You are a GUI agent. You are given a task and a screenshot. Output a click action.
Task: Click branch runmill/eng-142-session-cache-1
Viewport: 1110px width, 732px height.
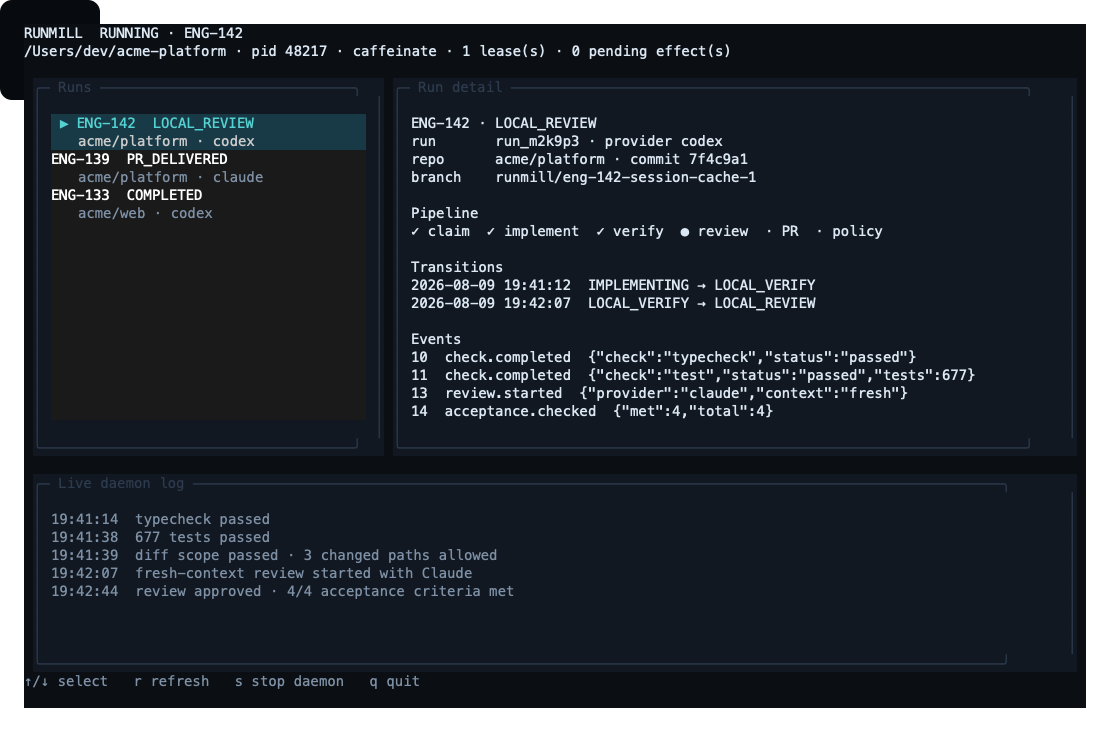(x=625, y=177)
